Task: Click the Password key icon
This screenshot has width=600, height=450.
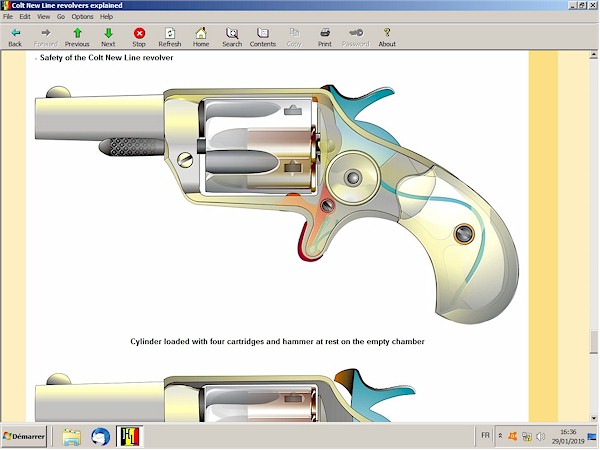Action: coord(355,37)
